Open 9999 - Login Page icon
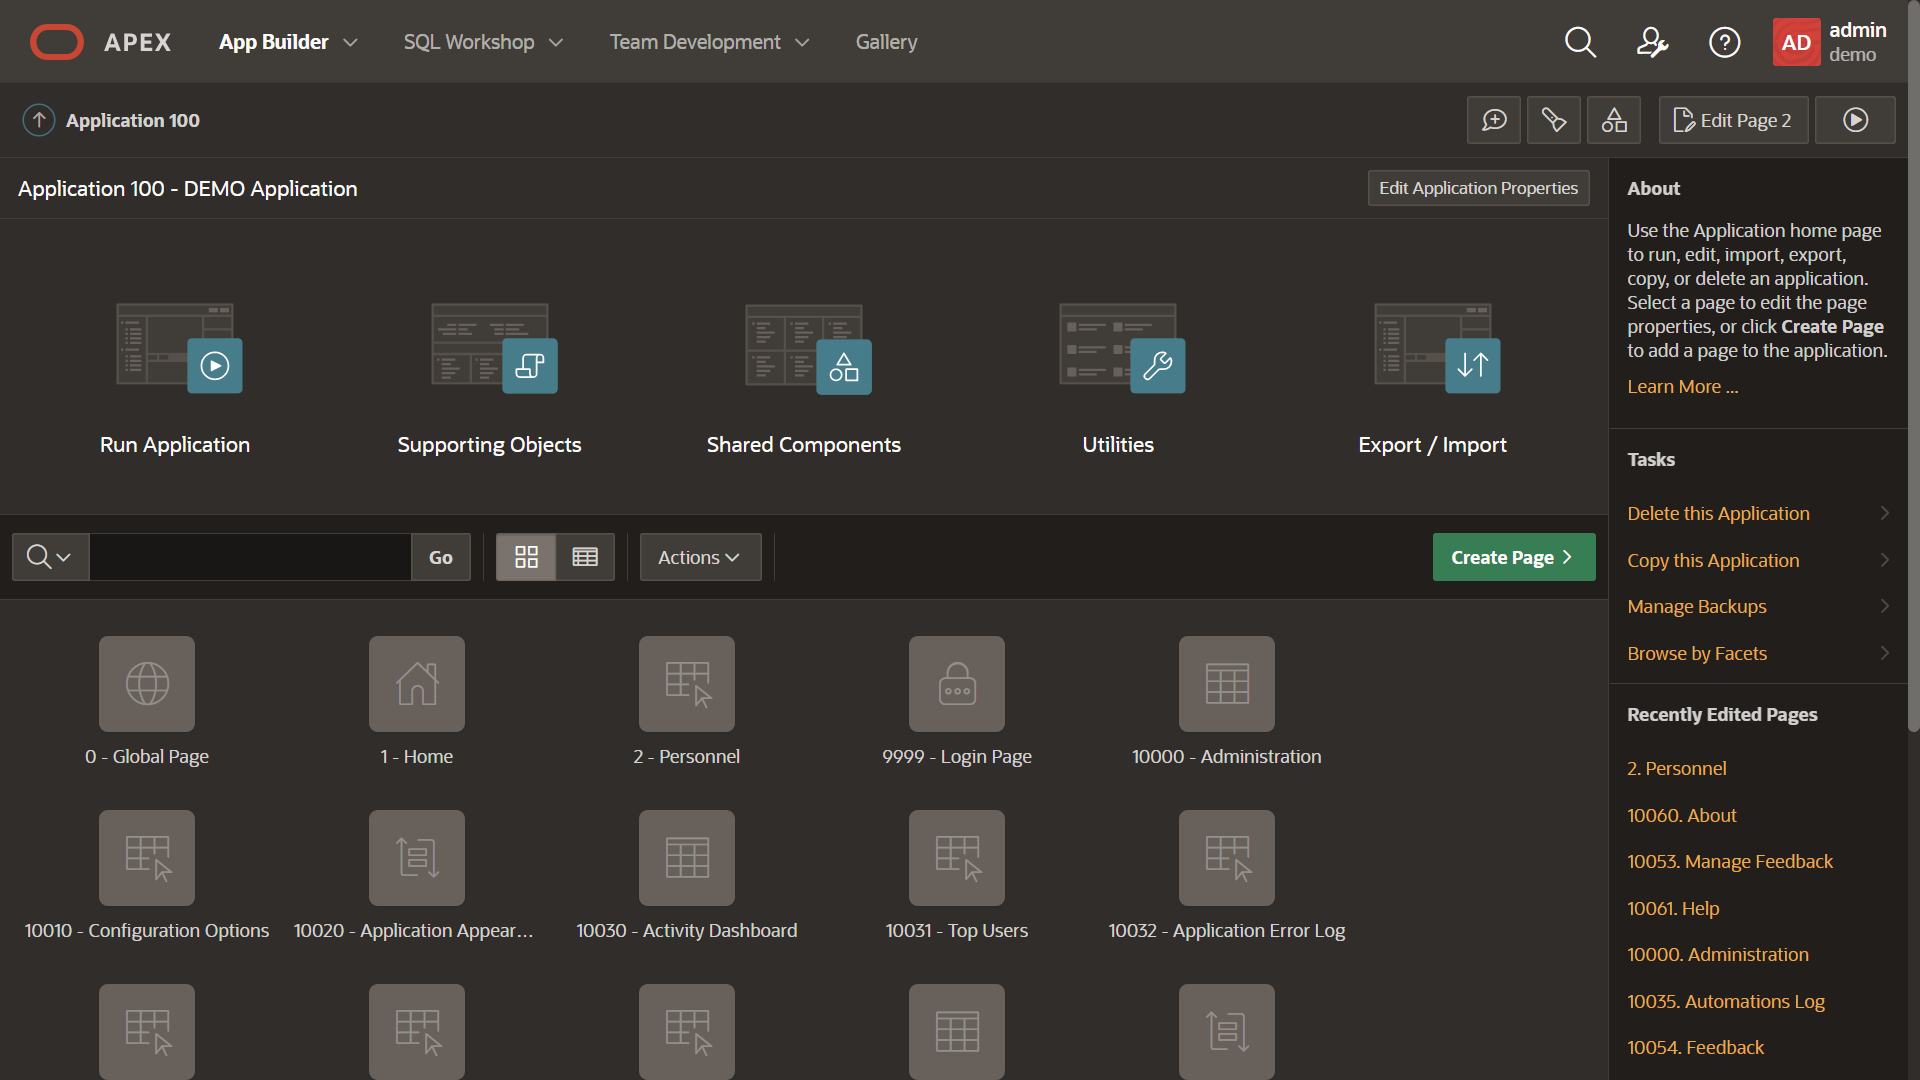 tap(957, 684)
